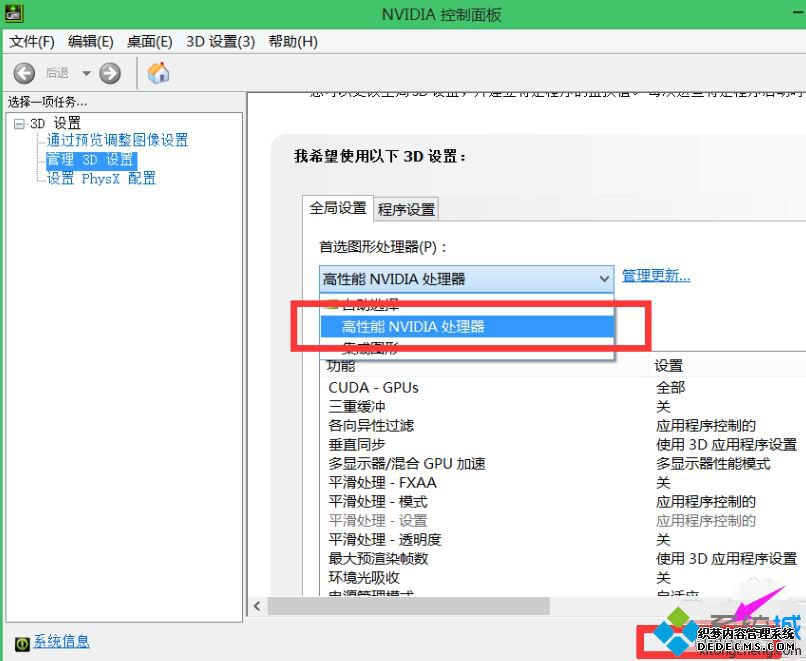
Task: Click the horizontal scrollbar left arrow
Action: click(257, 607)
